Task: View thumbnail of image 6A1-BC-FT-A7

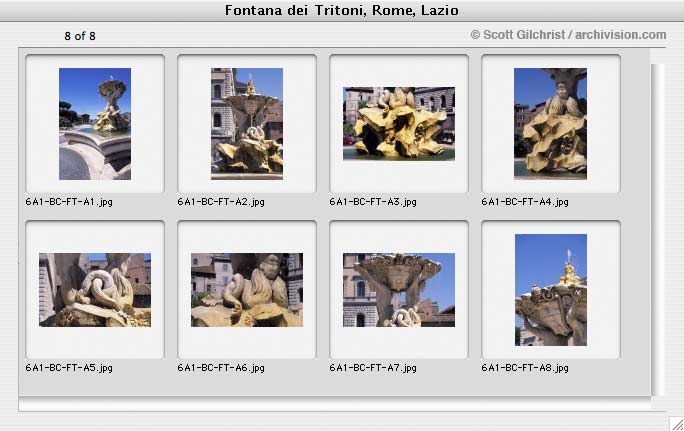Action: coord(399,290)
